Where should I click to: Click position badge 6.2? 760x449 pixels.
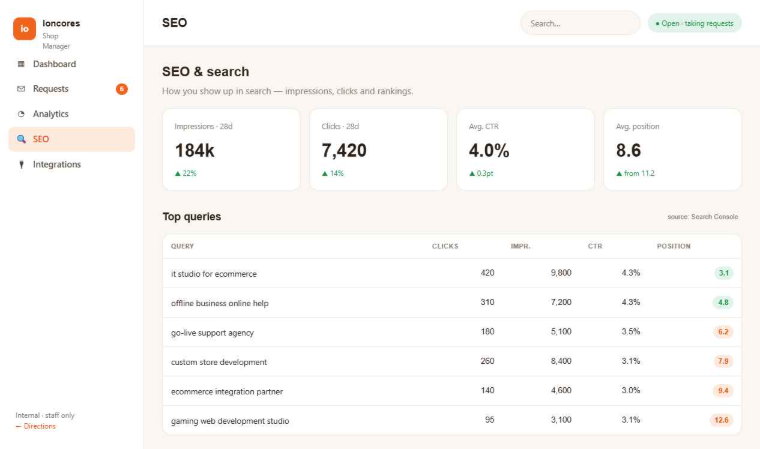[723, 332]
